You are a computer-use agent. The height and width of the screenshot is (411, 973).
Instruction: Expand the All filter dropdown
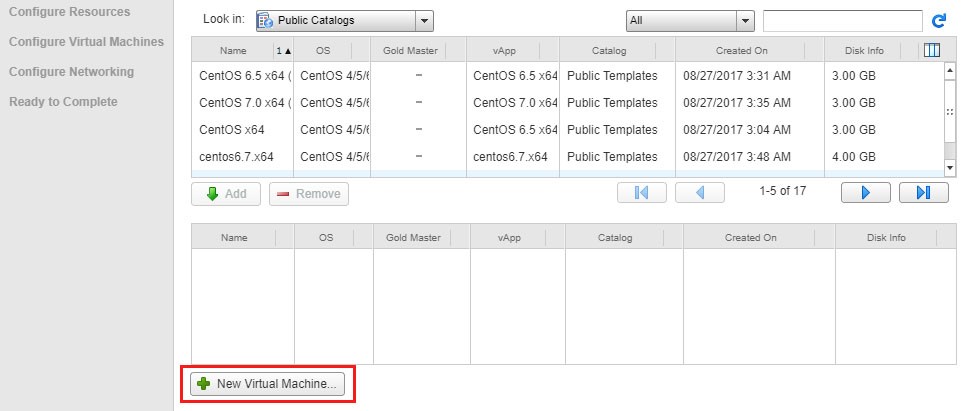(x=744, y=21)
